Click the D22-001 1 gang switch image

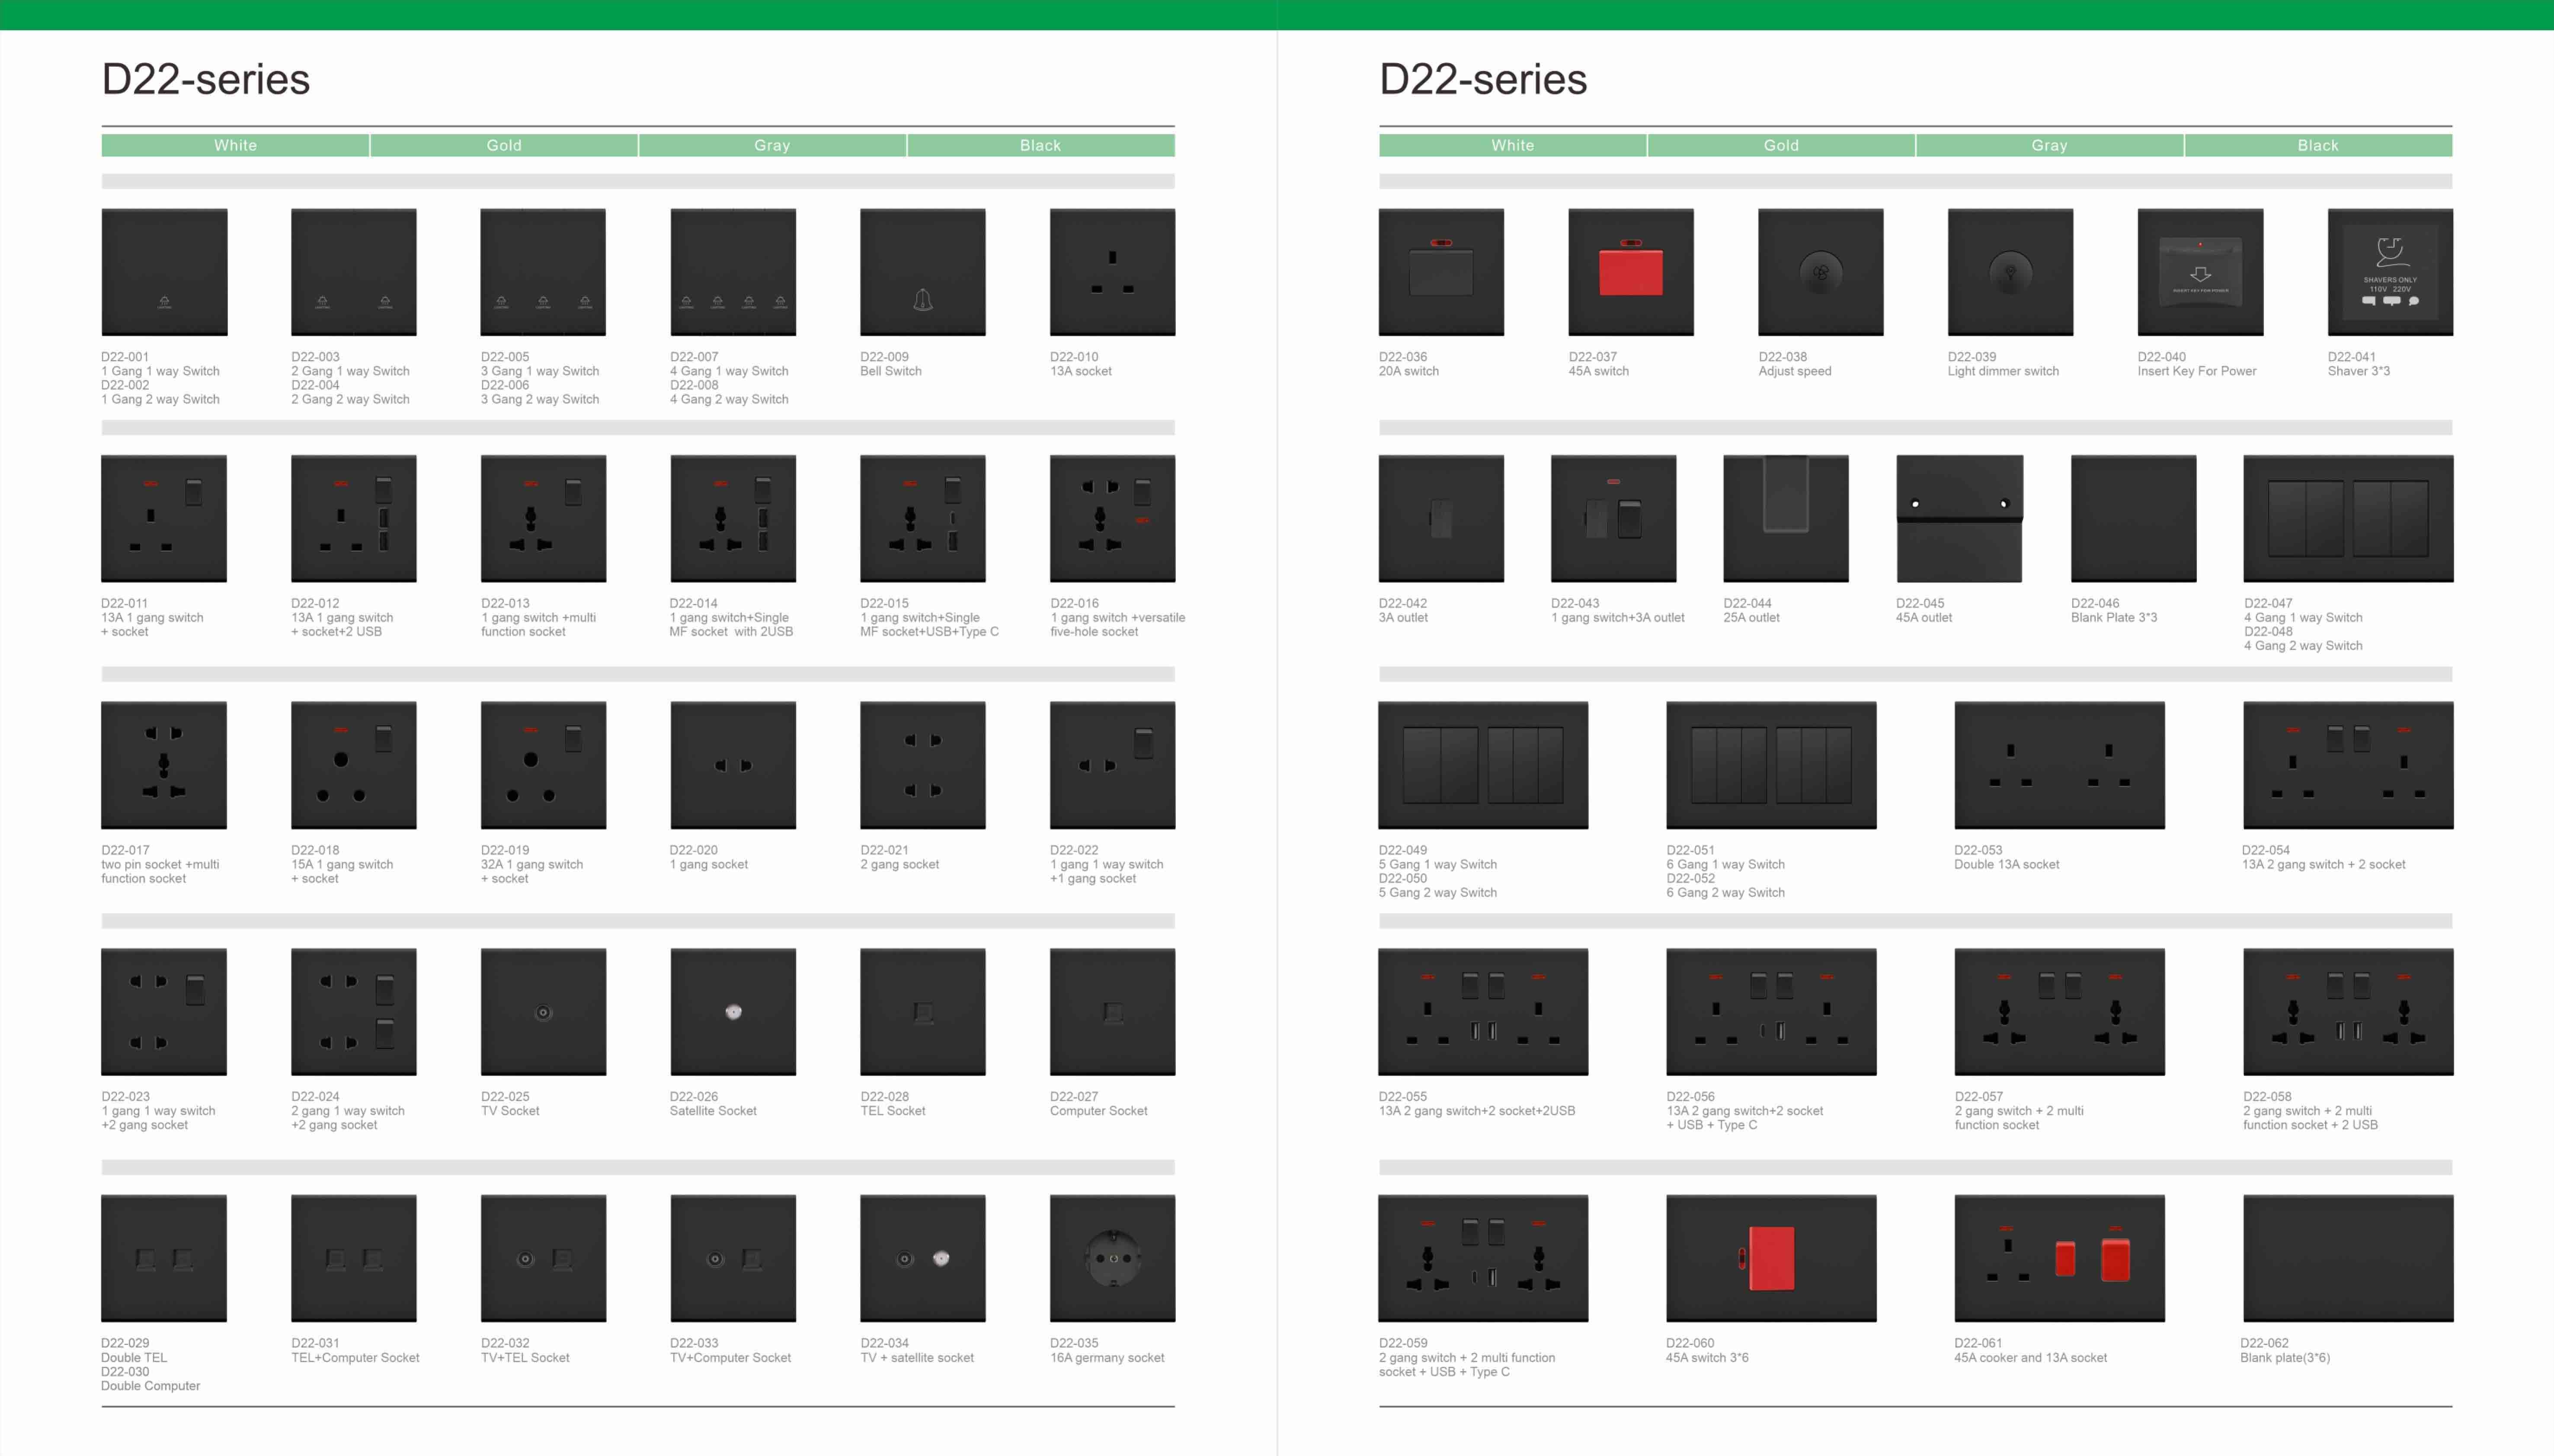164,272
